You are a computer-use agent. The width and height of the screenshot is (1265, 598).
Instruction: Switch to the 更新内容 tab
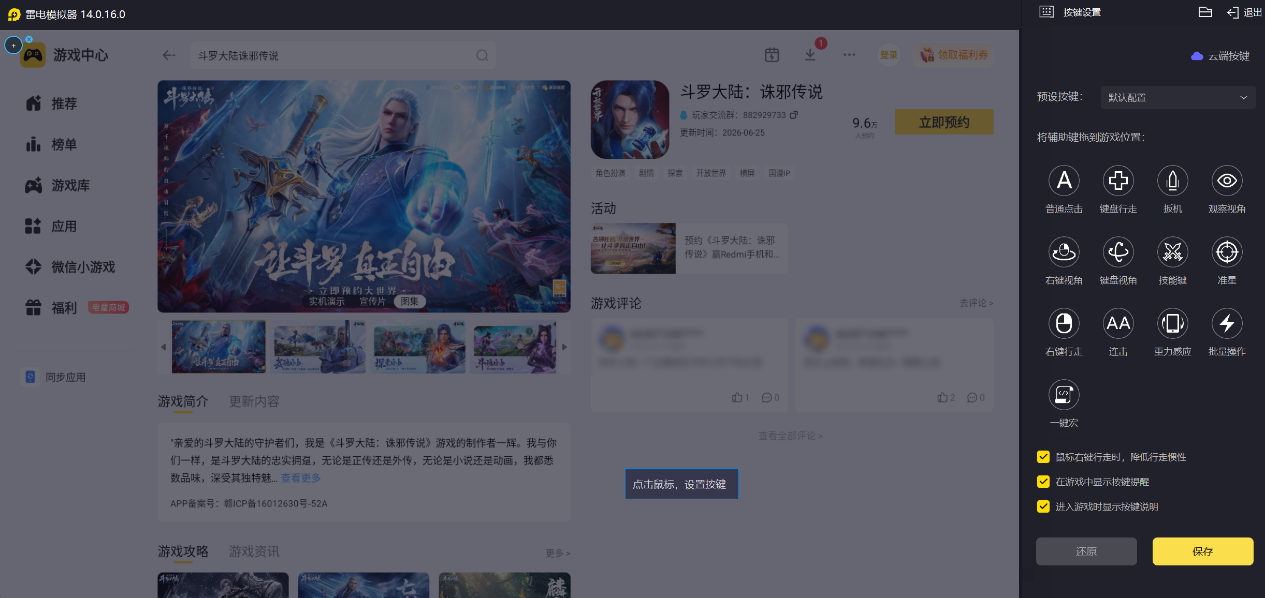click(x=254, y=401)
